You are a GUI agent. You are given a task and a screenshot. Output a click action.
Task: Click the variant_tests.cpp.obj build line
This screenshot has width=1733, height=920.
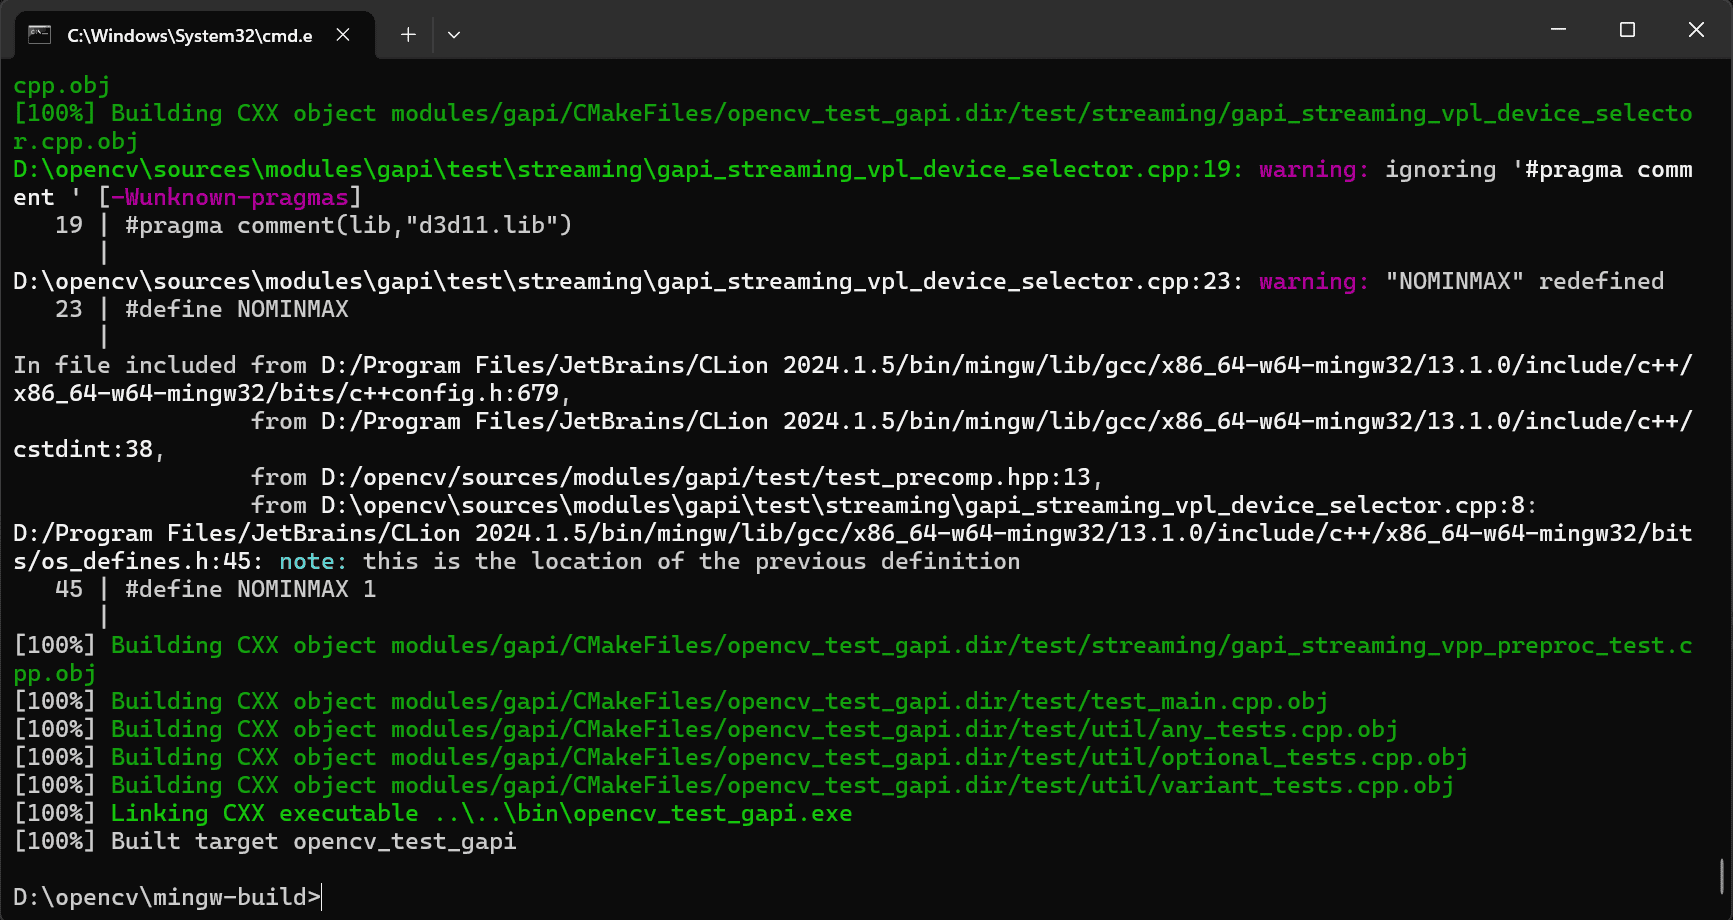pos(734,785)
